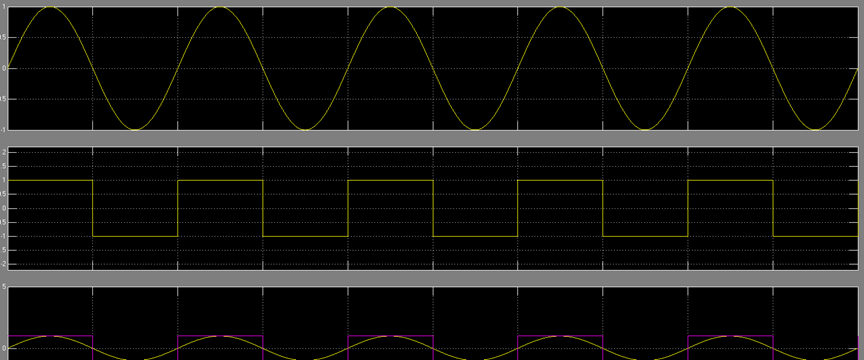Select the middle square wave plot area
The width and height of the screenshot is (864, 360).
433,208
